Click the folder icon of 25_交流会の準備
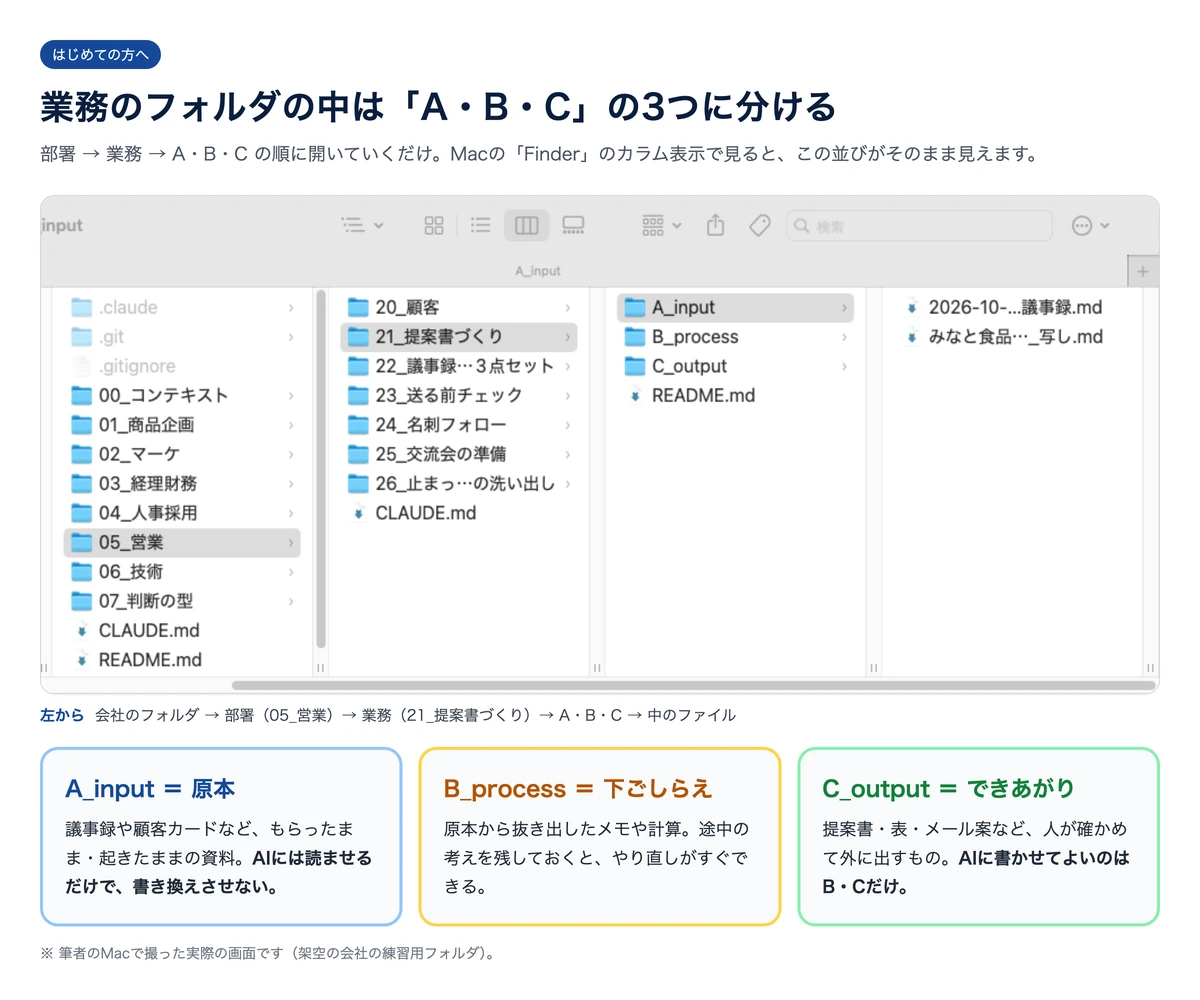 (358, 454)
